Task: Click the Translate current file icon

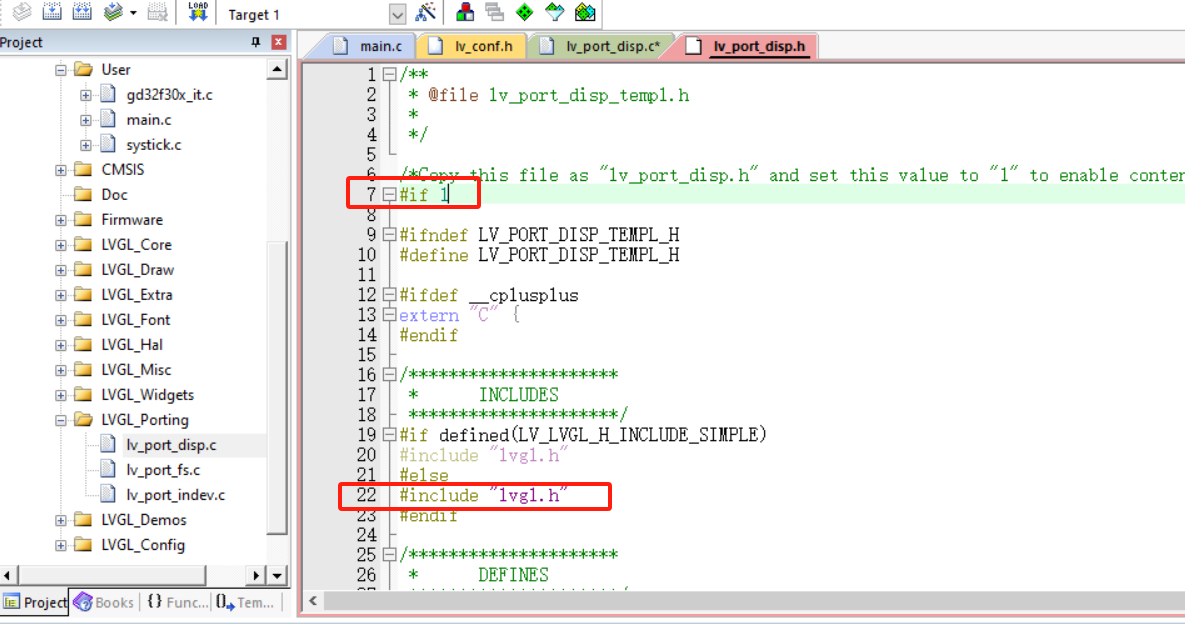Action: pos(22,13)
